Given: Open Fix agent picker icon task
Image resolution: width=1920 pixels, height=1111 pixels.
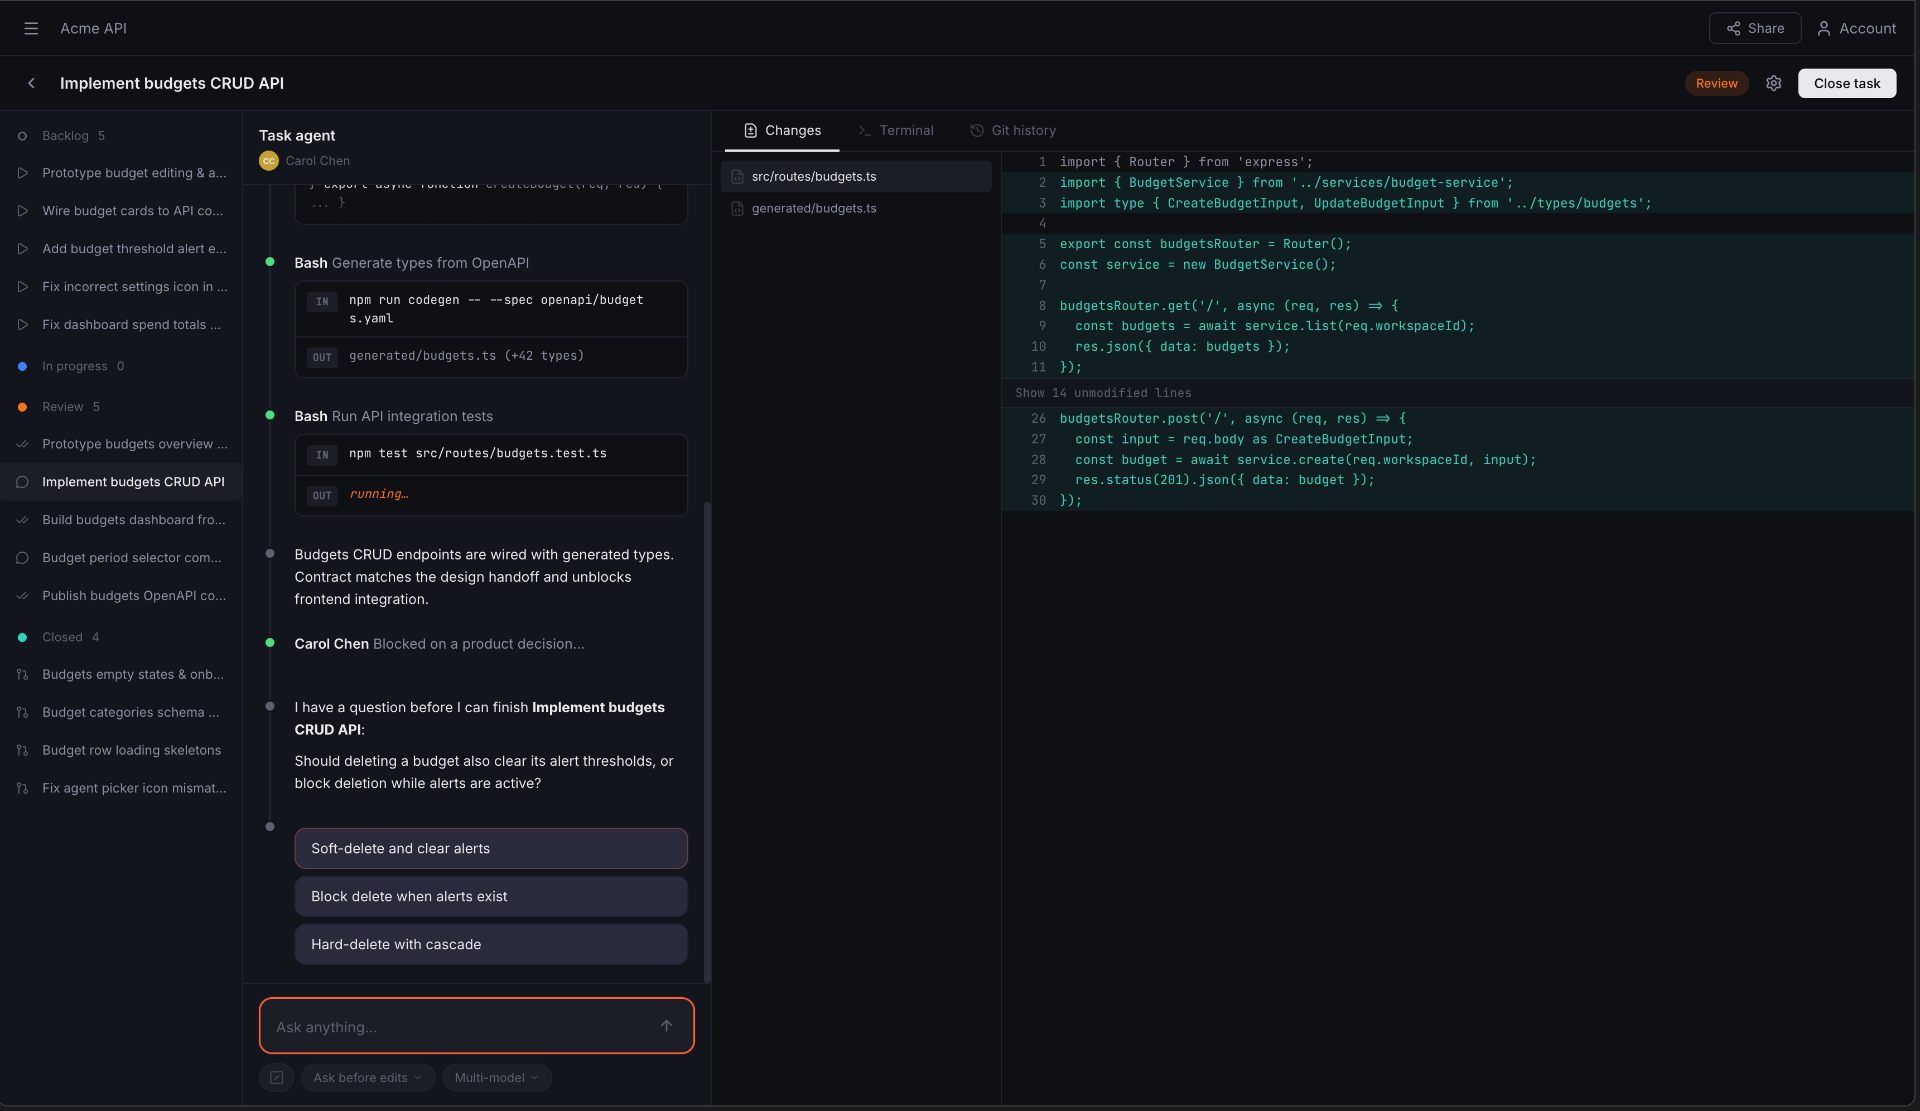Looking at the screenshot, I should tap(121, 789).
